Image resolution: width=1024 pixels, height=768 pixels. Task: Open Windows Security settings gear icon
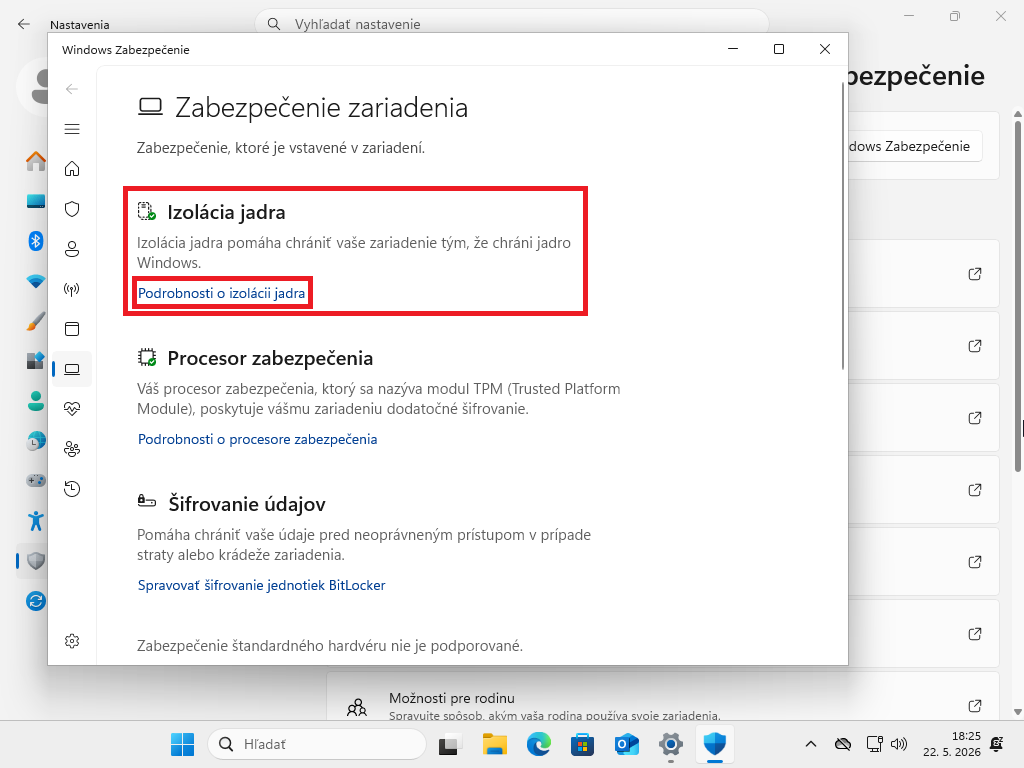[72, 641]
